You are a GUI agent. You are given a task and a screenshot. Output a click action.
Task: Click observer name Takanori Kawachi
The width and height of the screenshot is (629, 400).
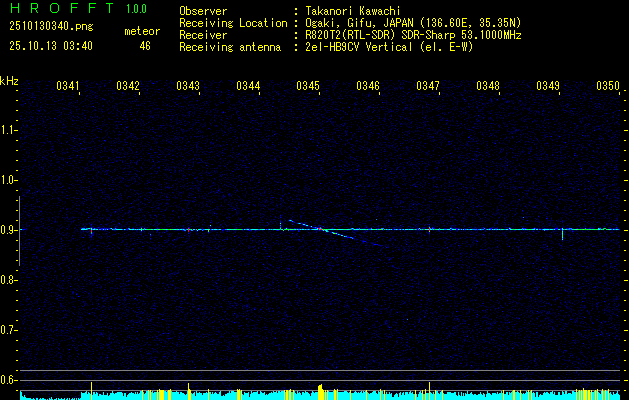(353, 11)
